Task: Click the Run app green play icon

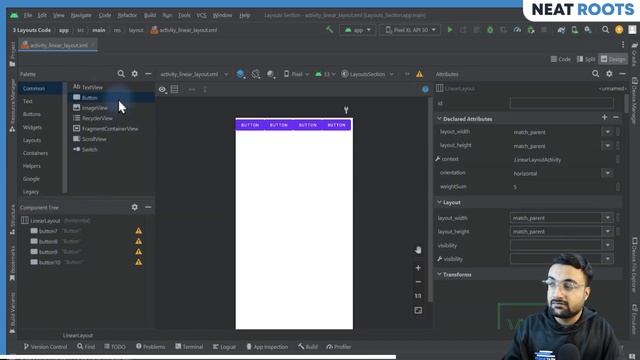Action: pos(450,30)
